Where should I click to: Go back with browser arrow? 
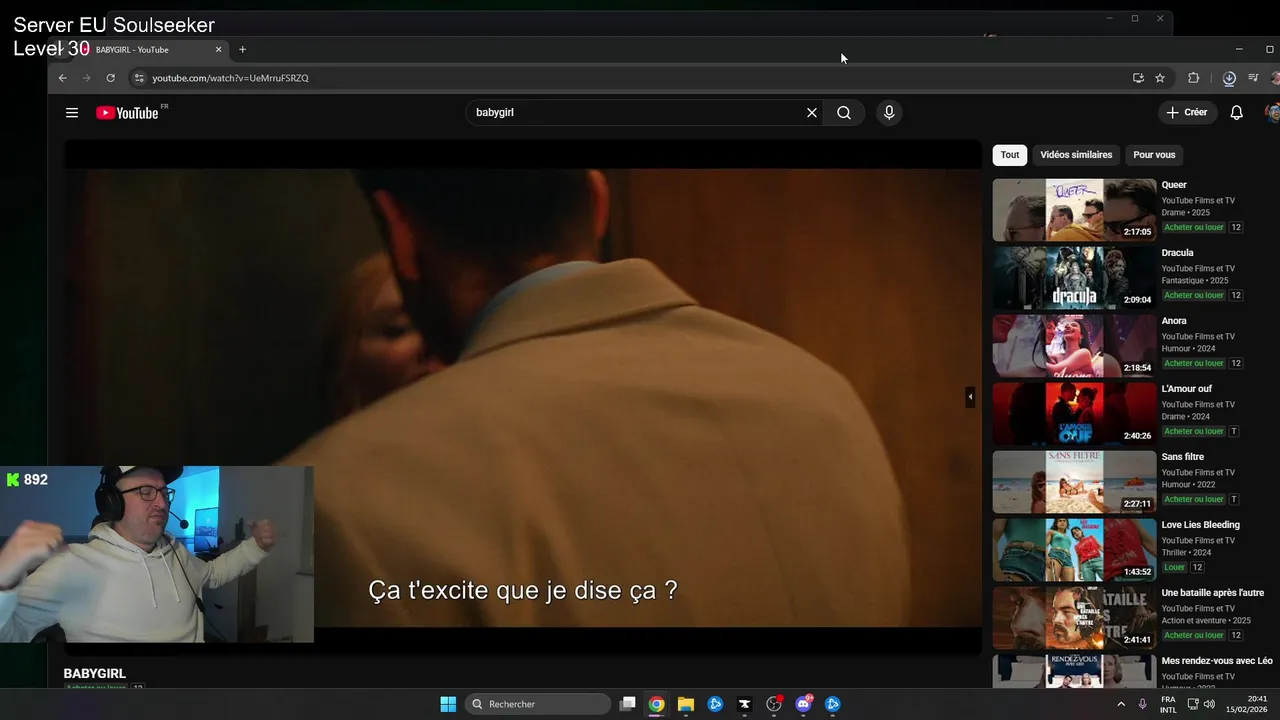62,78
